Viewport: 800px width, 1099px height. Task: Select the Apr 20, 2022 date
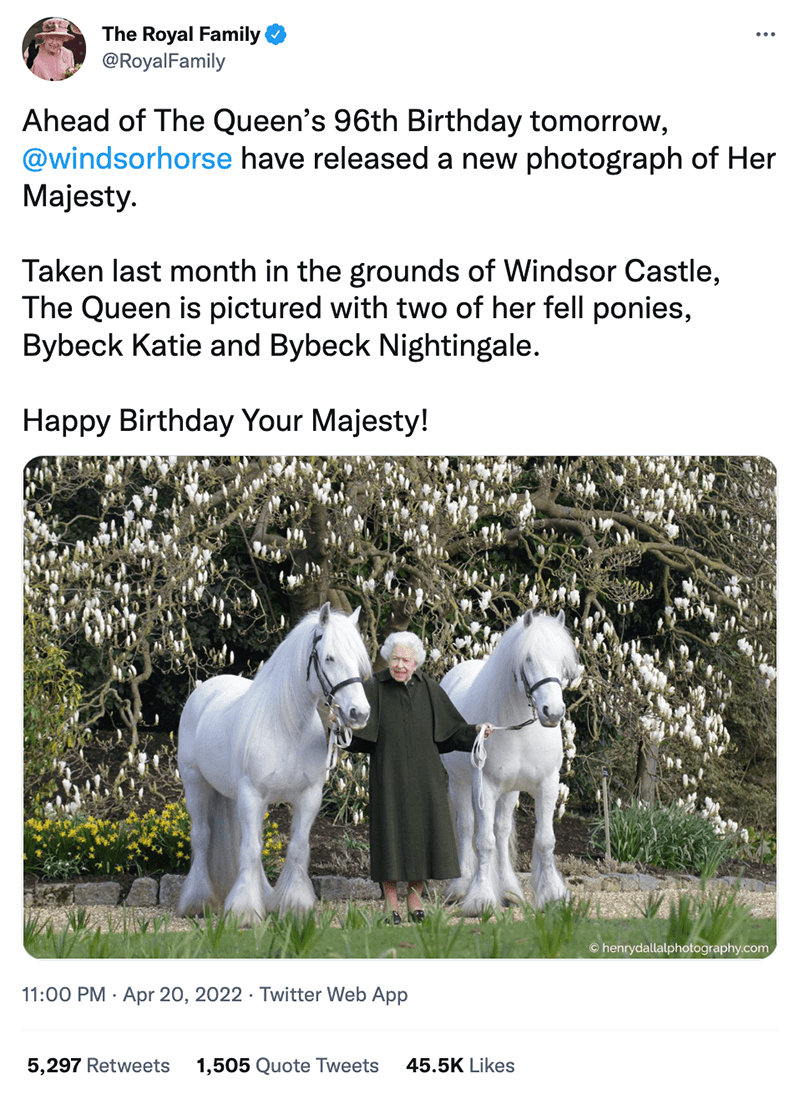coord(182,995)
